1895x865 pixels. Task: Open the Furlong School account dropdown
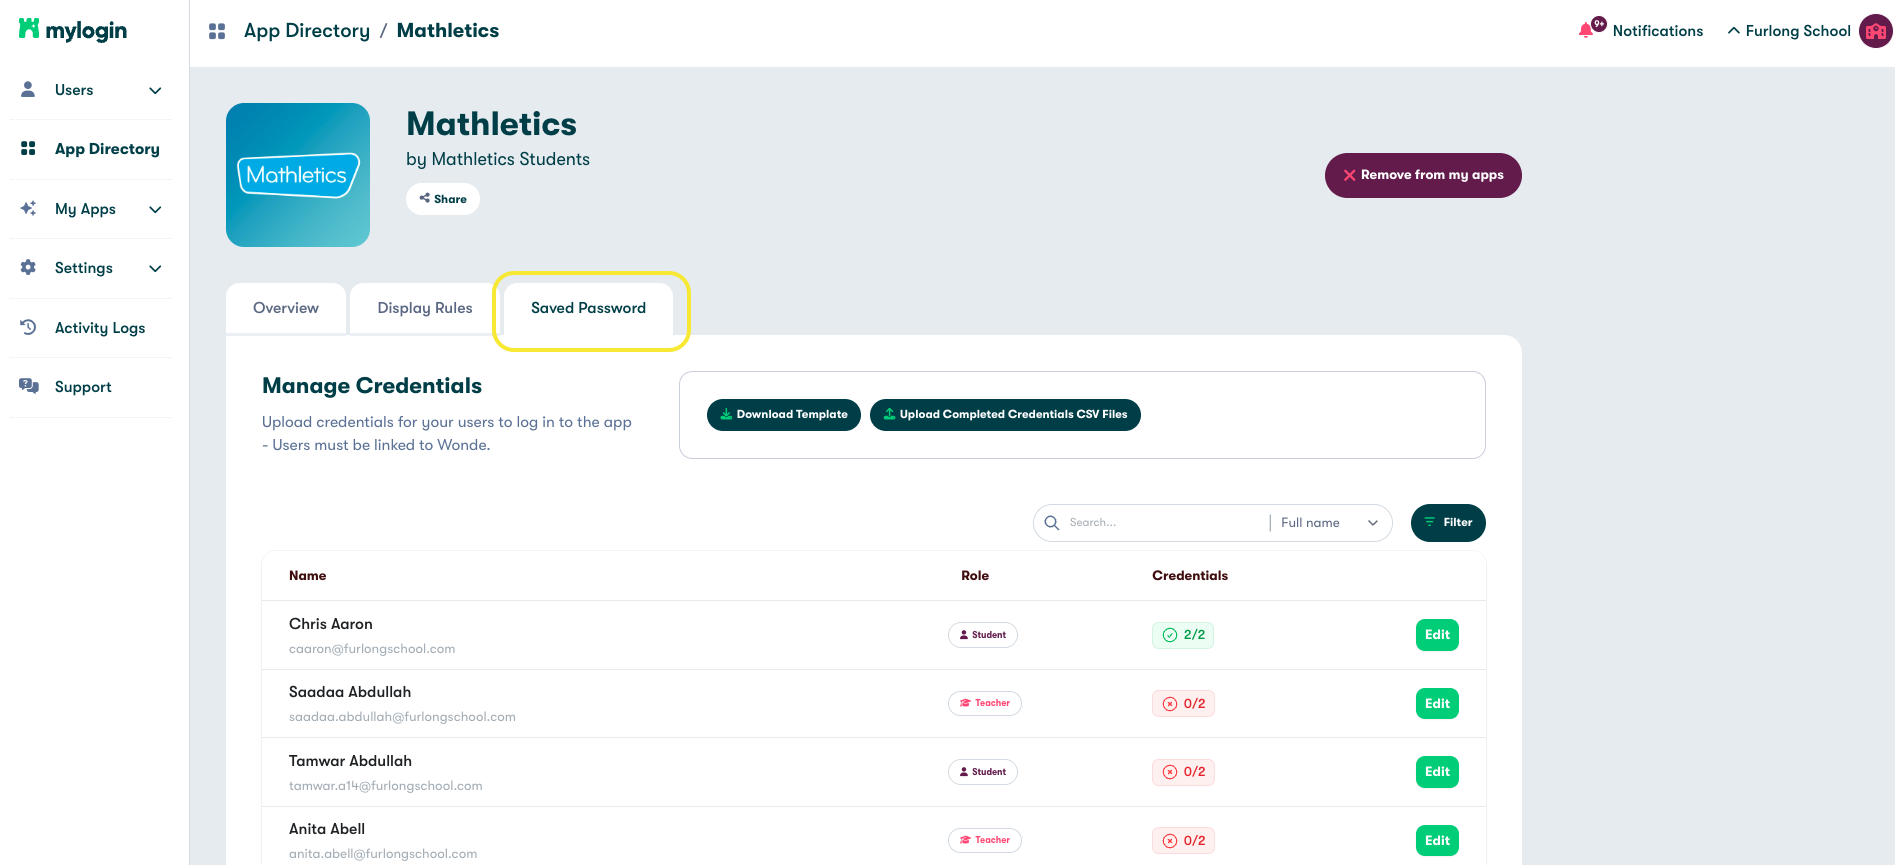coord(1789,31)
